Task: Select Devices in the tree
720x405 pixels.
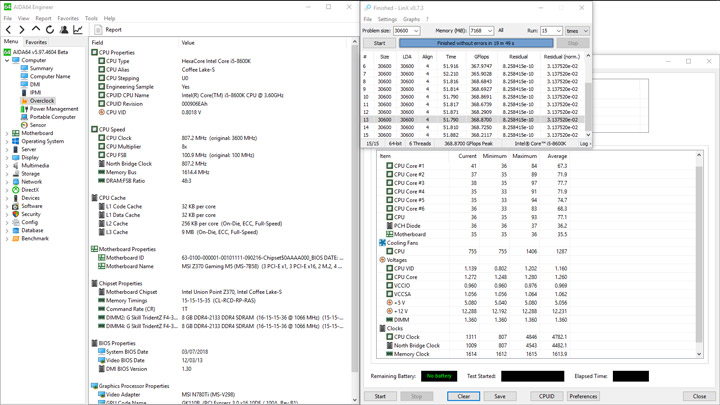Action: (x=30, y=198)
